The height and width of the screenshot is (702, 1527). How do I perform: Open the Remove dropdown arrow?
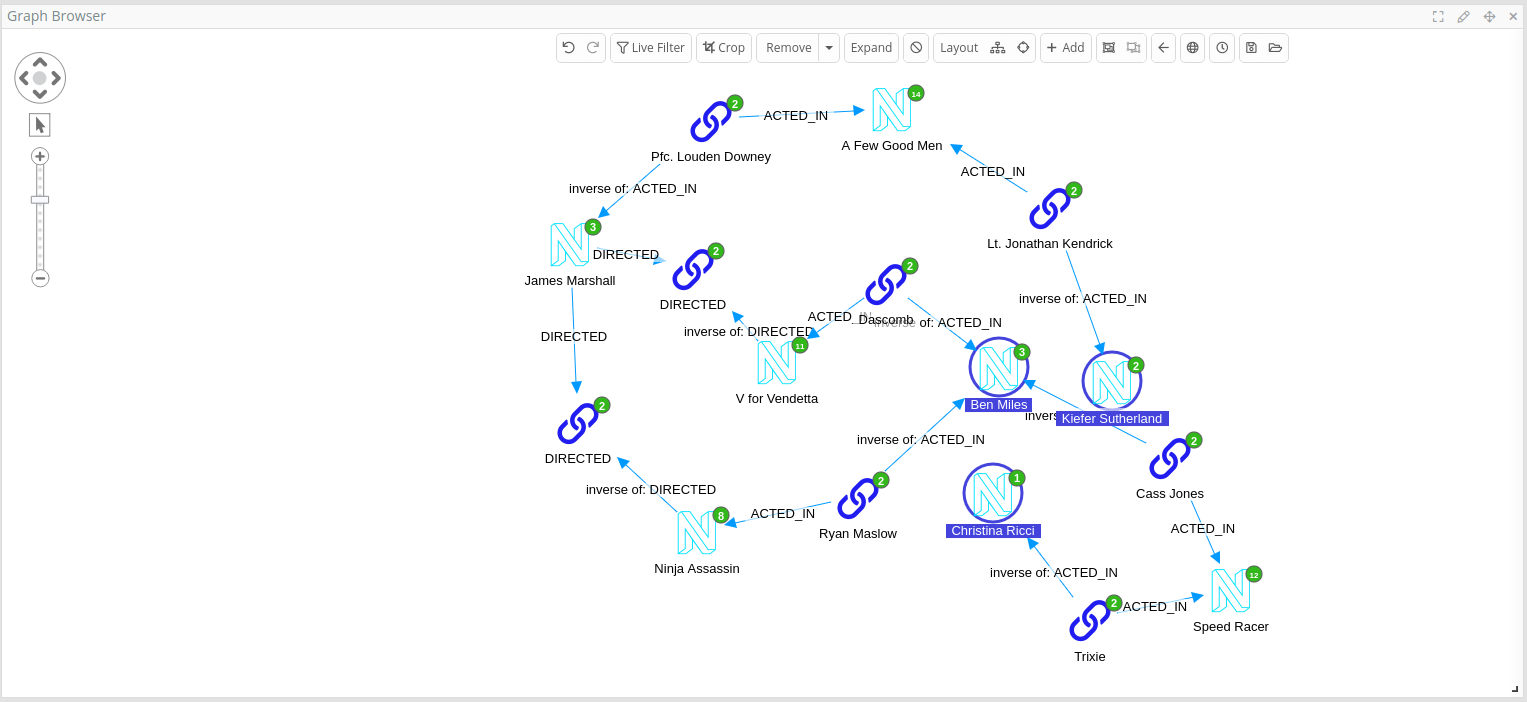[x=829, y=48]
